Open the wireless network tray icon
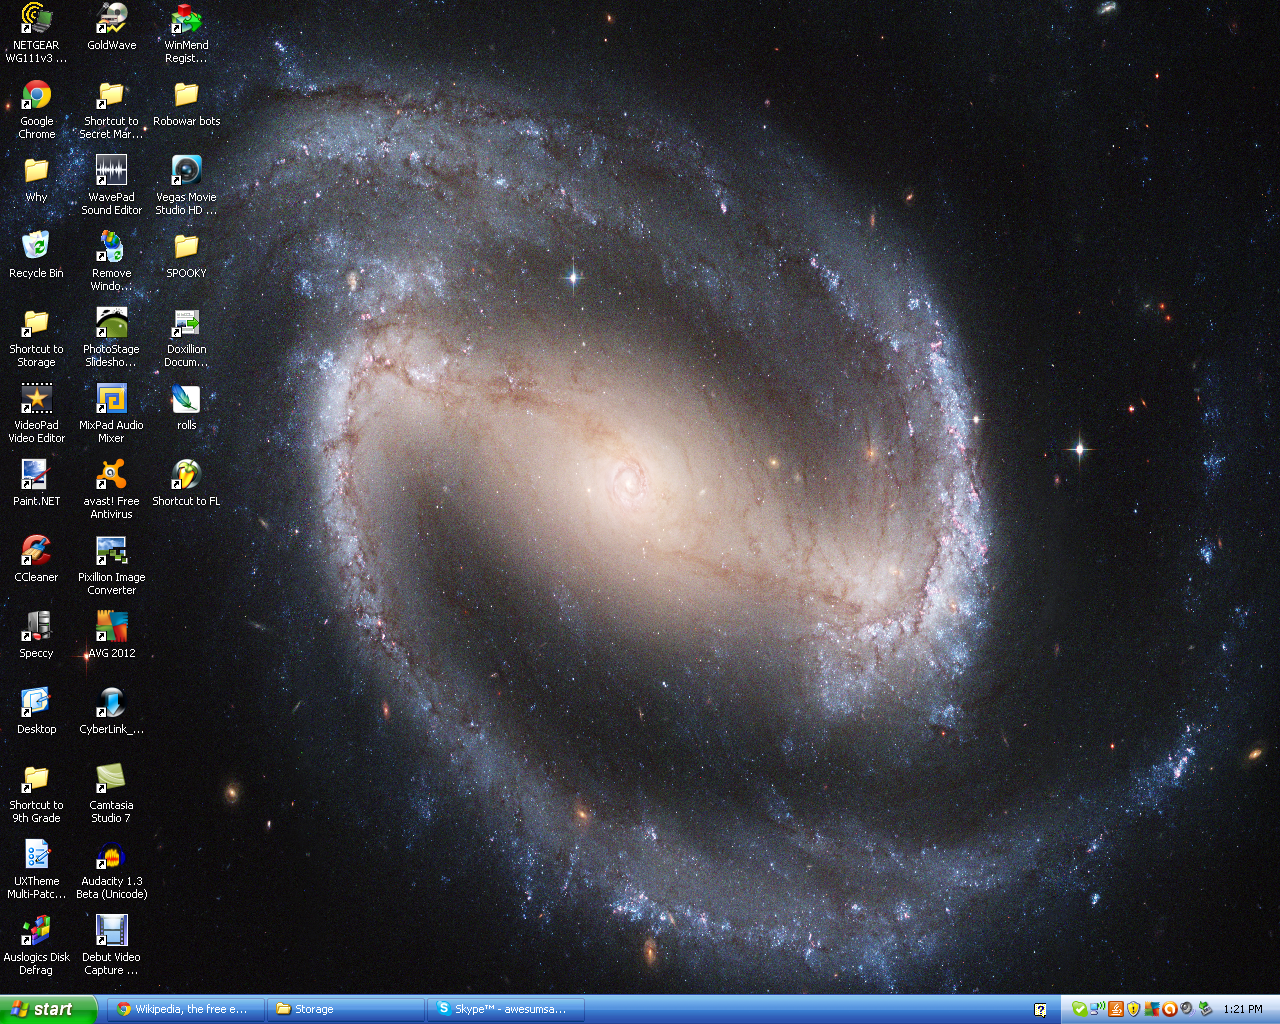The image size is (1280, 1024). click(x=1097, y=1008)
